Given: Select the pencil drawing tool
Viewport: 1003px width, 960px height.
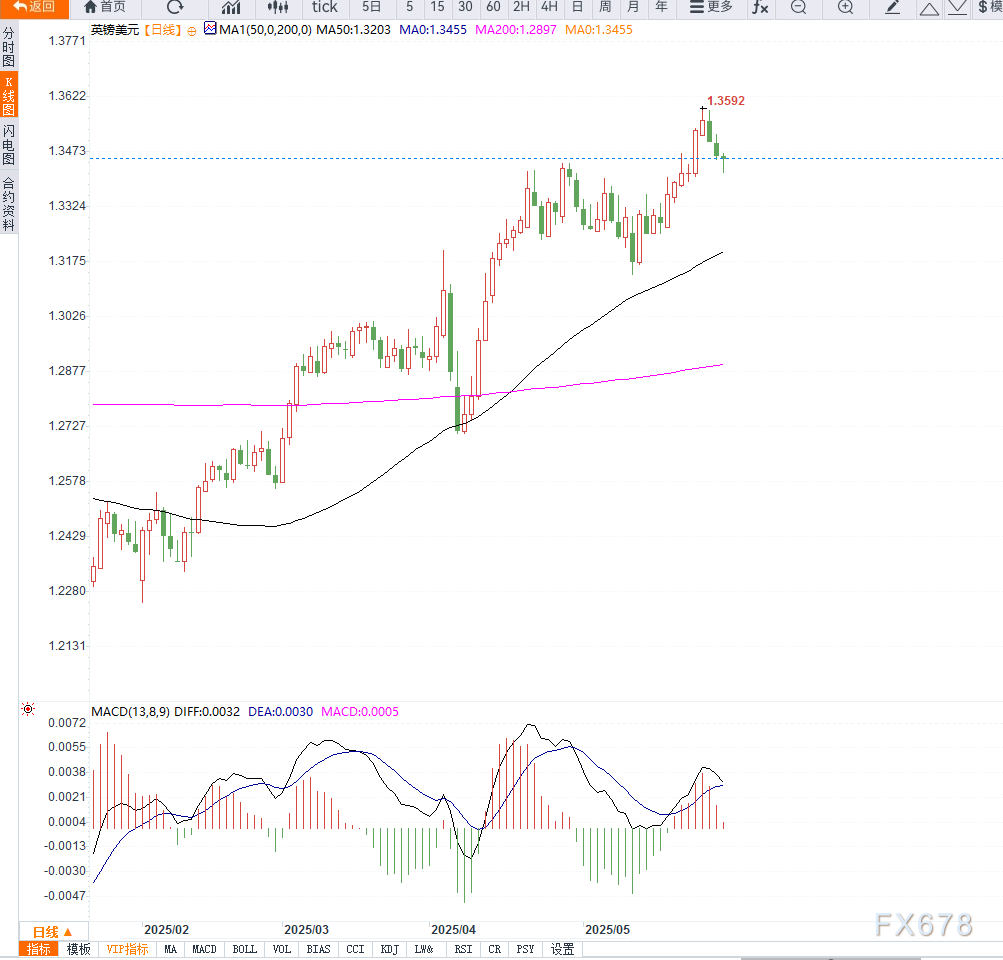Looking at the screenshot, I should 894,8.
